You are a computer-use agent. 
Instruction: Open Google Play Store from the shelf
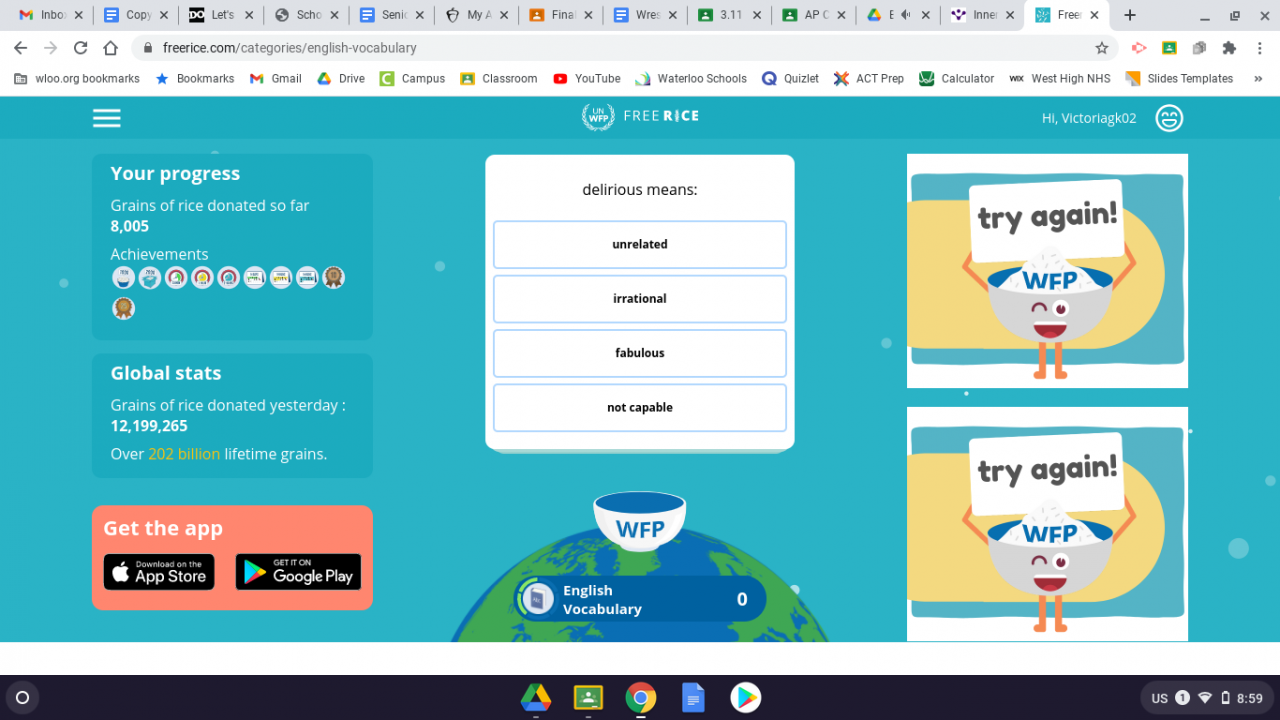click(x=745, y=697)
